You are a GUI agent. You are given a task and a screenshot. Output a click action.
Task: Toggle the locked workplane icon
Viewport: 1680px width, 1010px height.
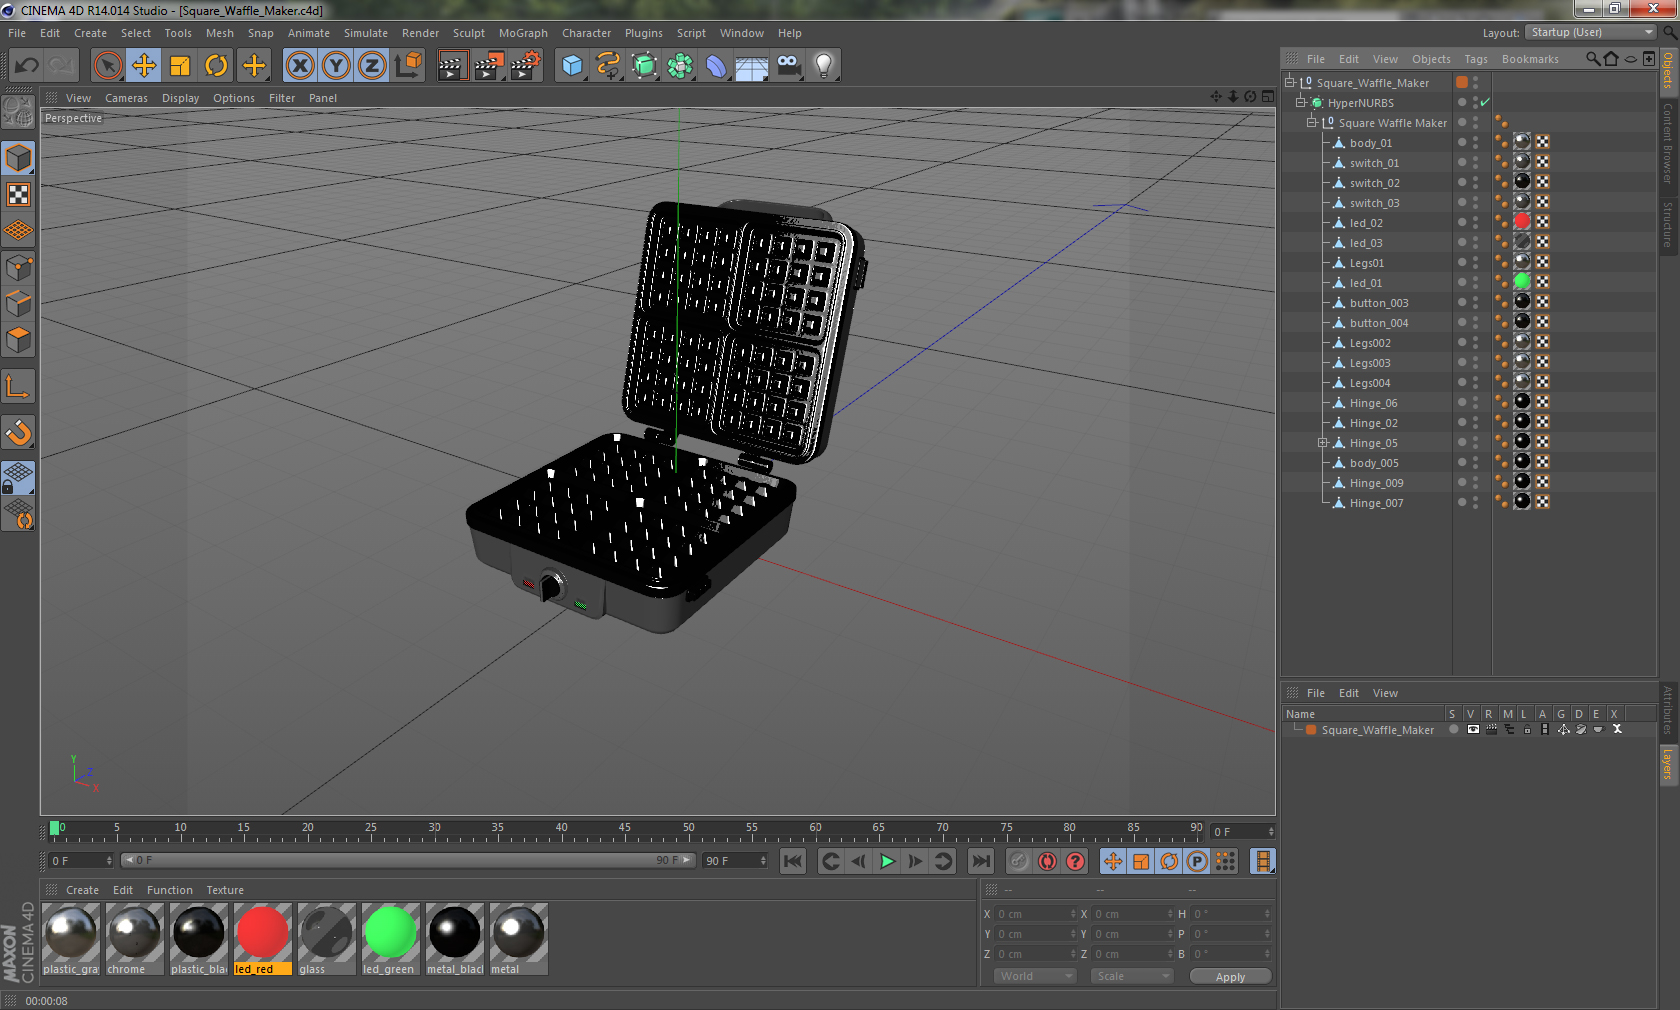pyautogui.click(x=18, y=478)
